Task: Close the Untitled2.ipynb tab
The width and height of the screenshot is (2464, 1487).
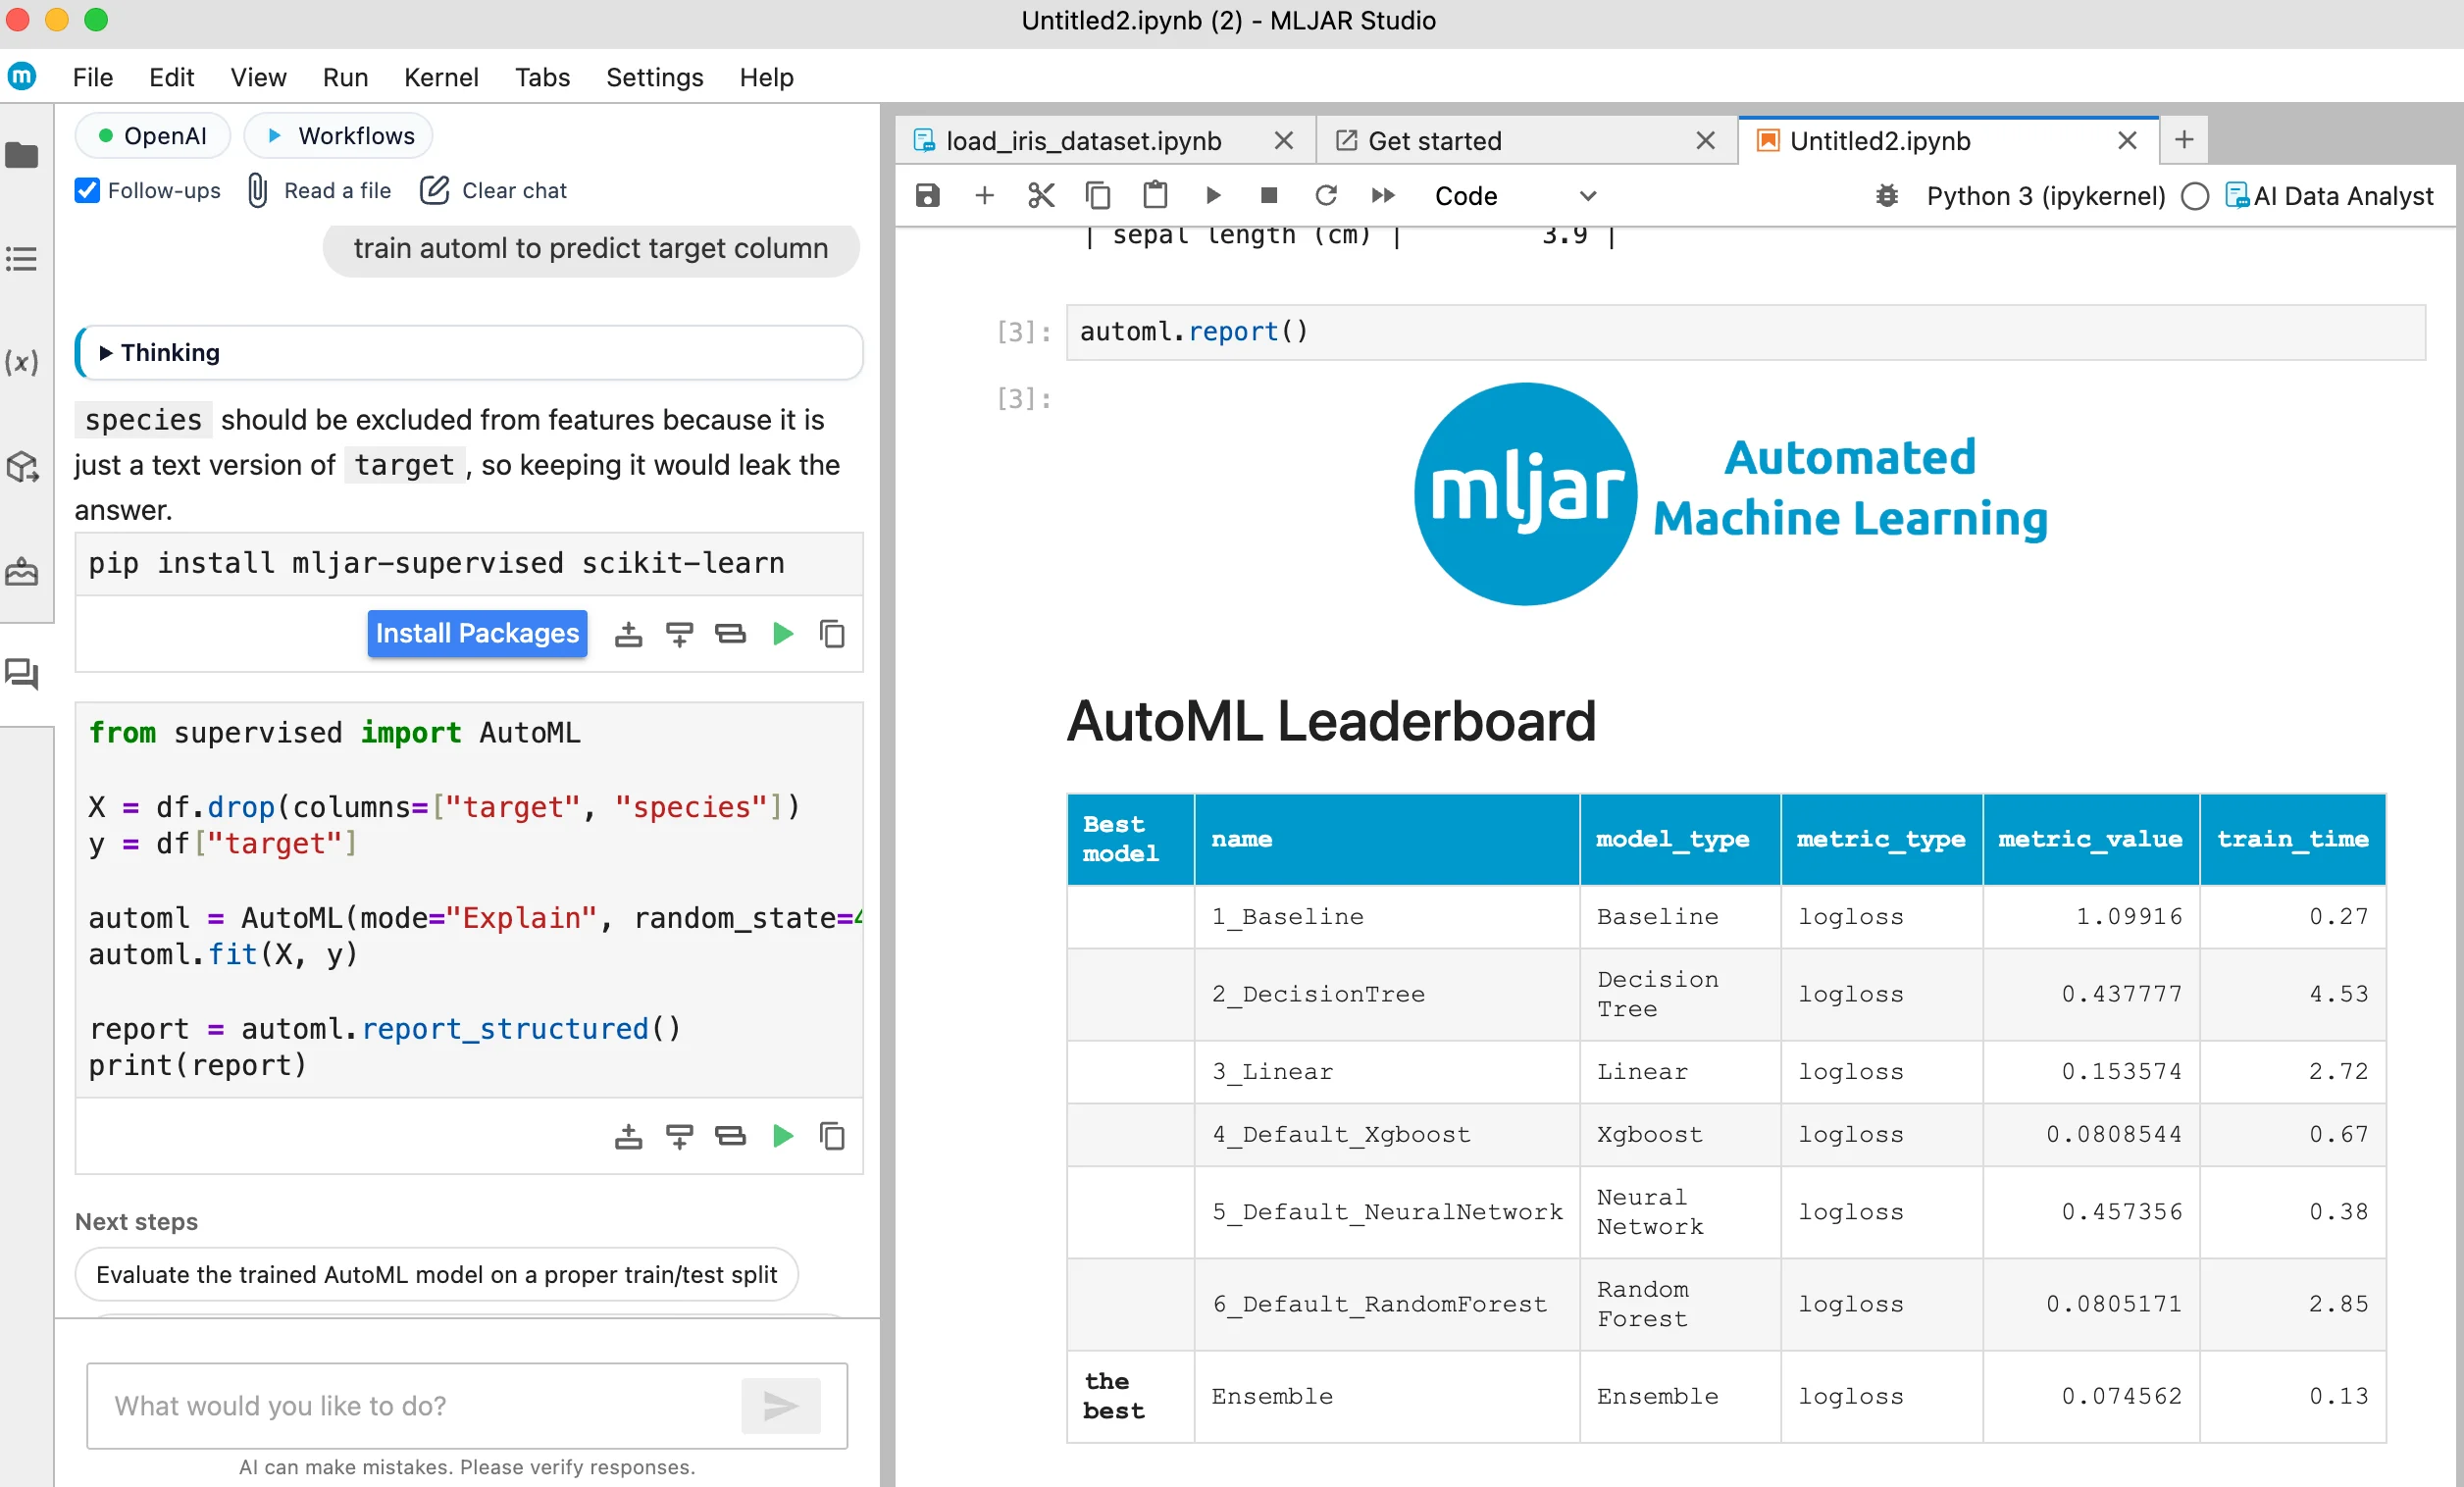Action: (x=2128, y=141)
